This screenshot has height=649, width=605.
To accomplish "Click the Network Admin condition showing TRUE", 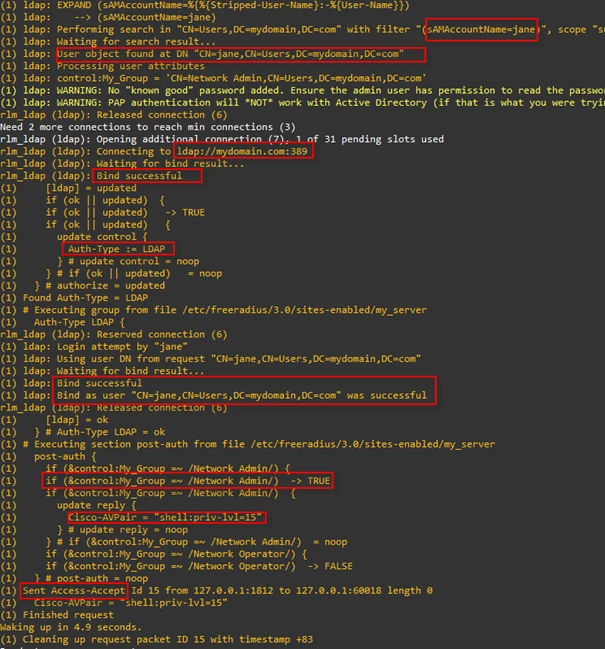I will point(189,481).
